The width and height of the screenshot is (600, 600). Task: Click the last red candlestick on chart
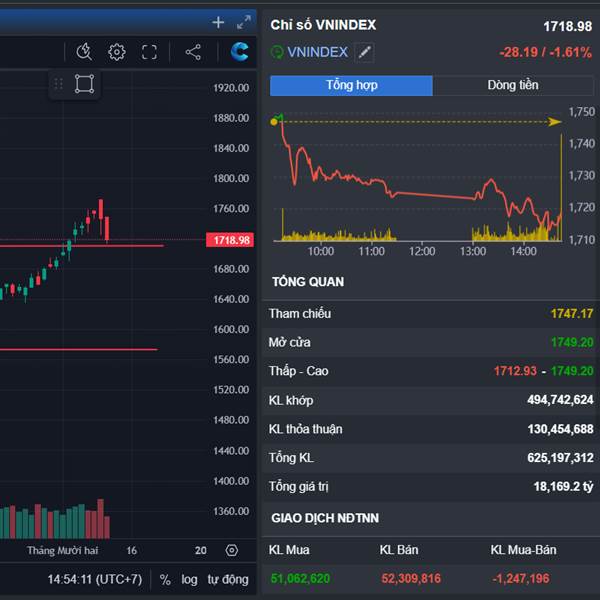(x=107, y=229)
